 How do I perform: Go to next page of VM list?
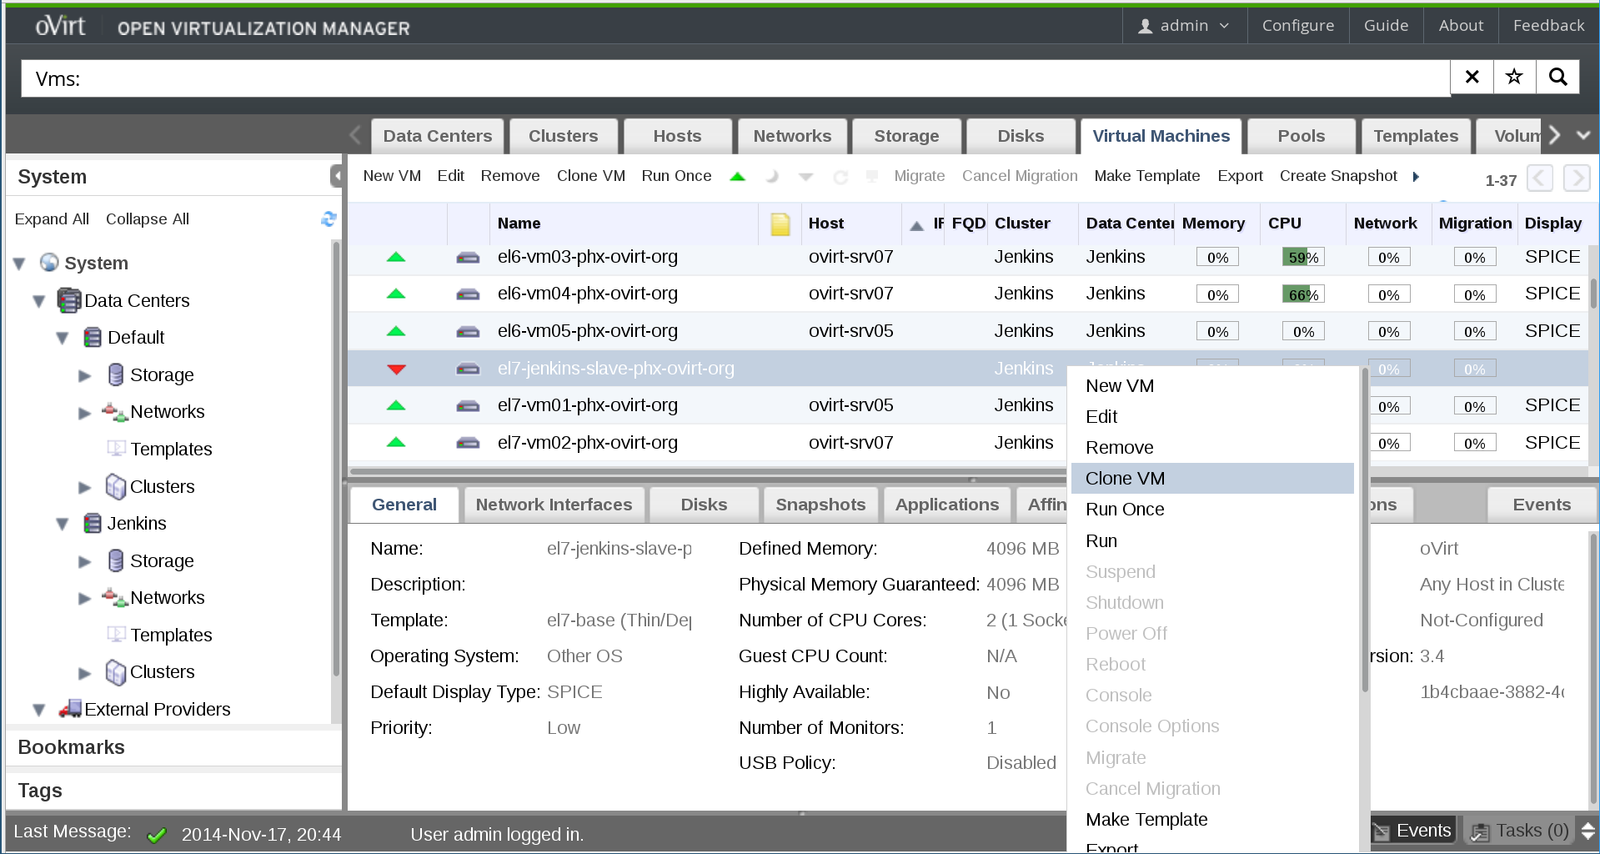[1577, 178]
